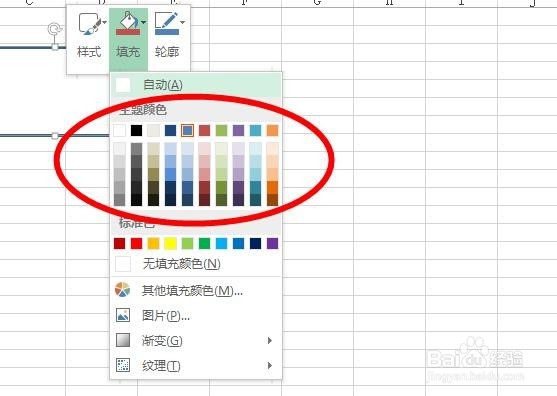Click the shape's rotation handle
The image size is (557, 396).
pyautogui.click(x=55, y=29)
